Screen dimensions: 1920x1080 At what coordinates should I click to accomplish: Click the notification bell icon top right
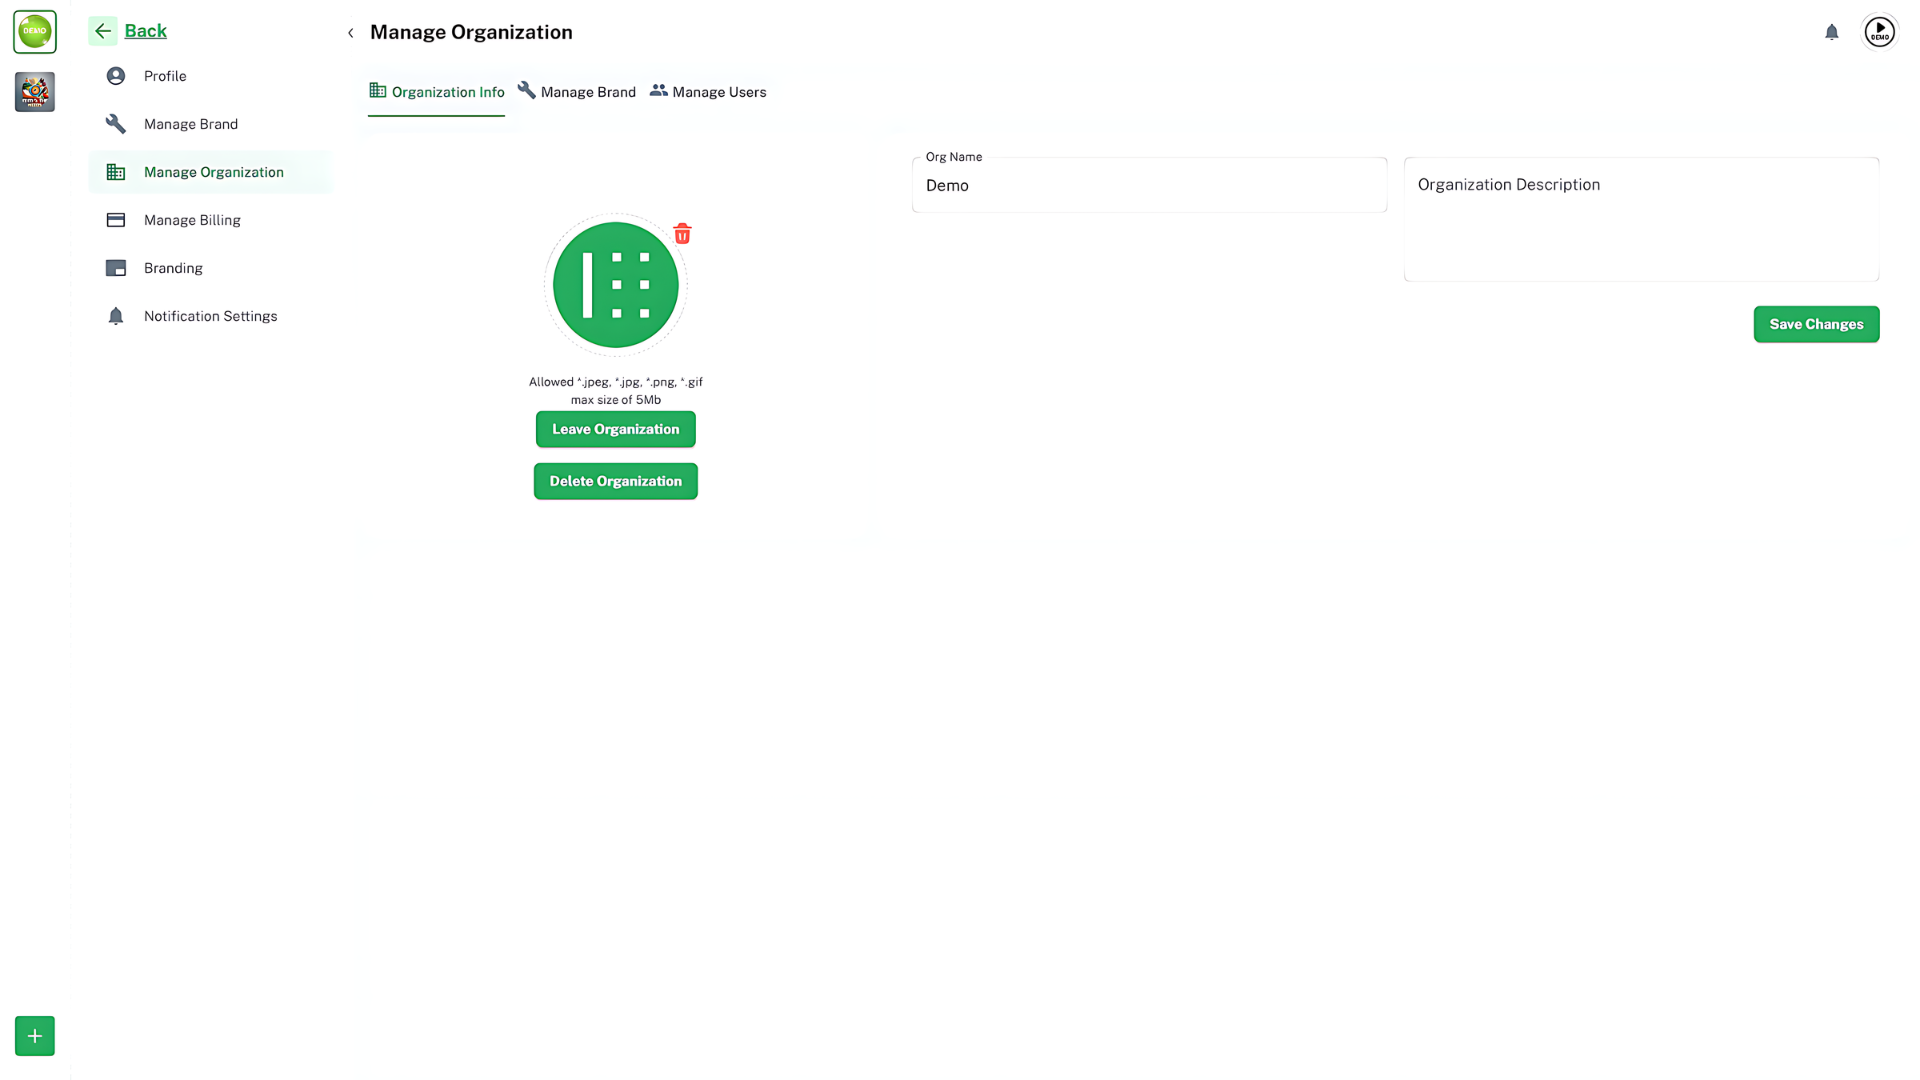pos(1832,32)
